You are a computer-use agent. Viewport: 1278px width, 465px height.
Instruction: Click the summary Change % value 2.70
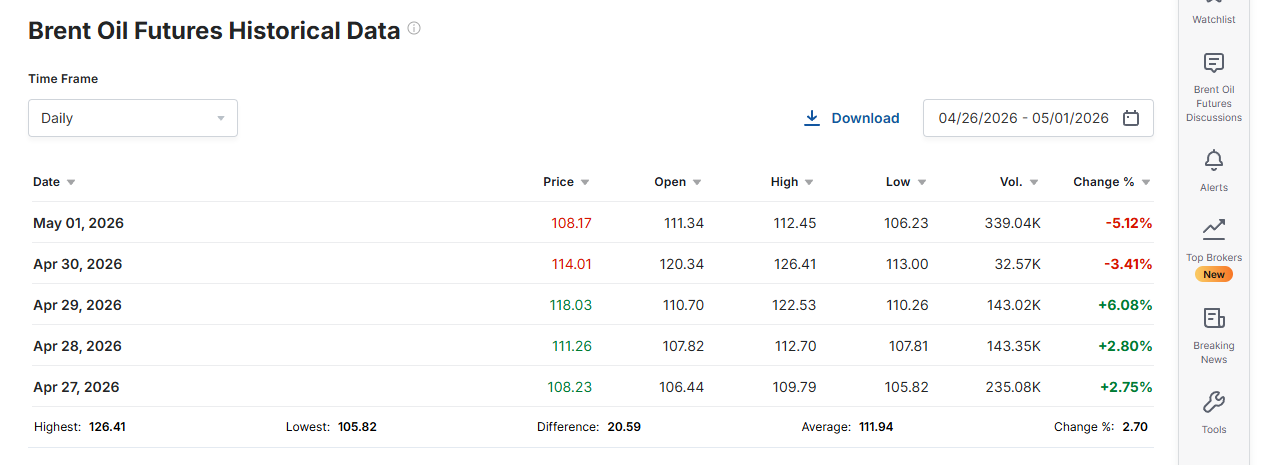tap(1135, 427)
